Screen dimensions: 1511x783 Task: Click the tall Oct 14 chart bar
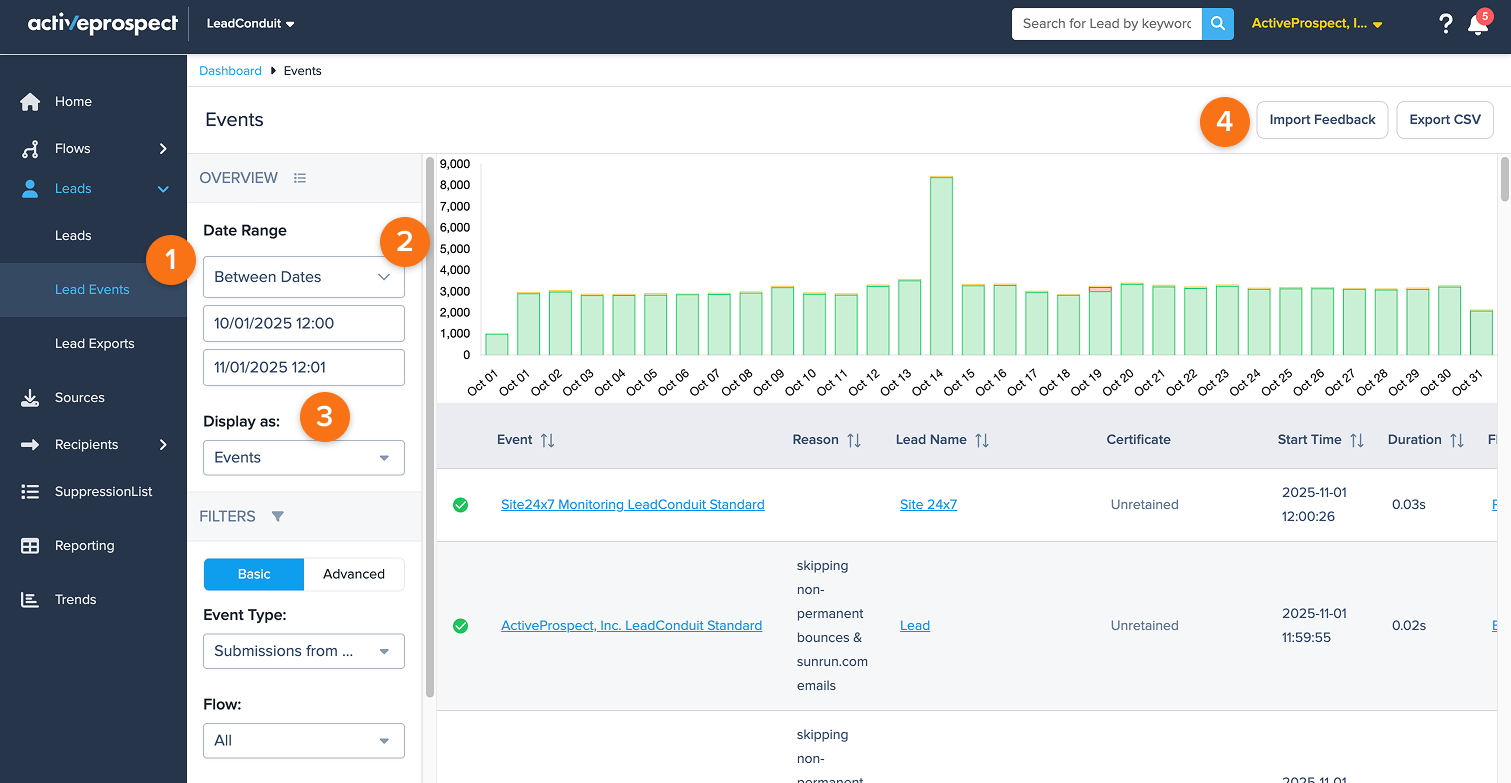pos(940,266)
